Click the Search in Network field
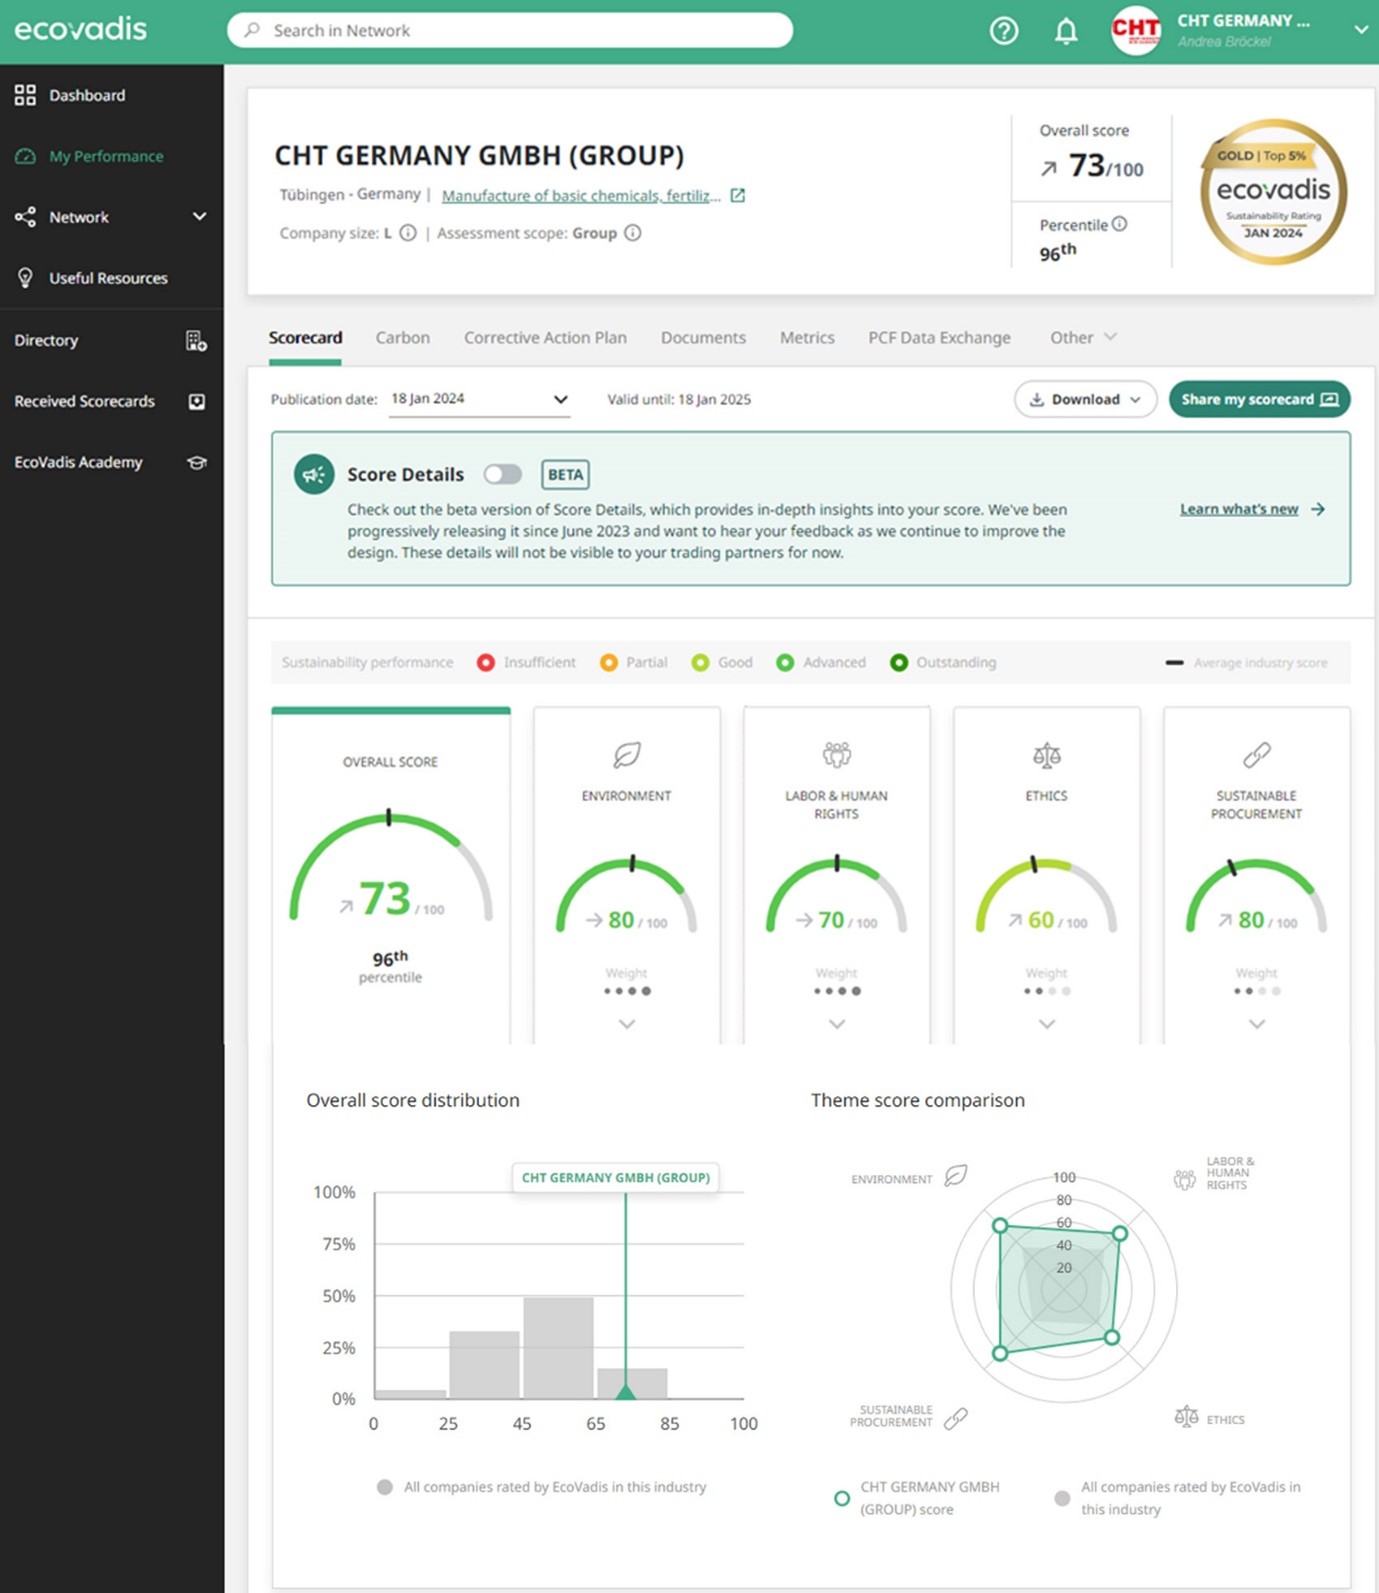Screen dimensions: 1379x1593 510,30
